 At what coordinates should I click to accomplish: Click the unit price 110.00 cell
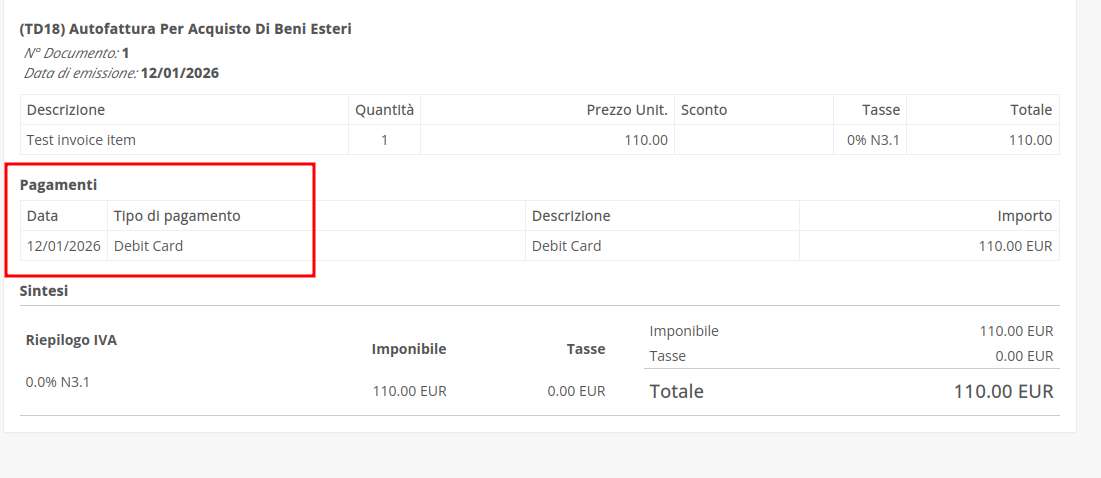pyautogui.click(x=646, y=140)
